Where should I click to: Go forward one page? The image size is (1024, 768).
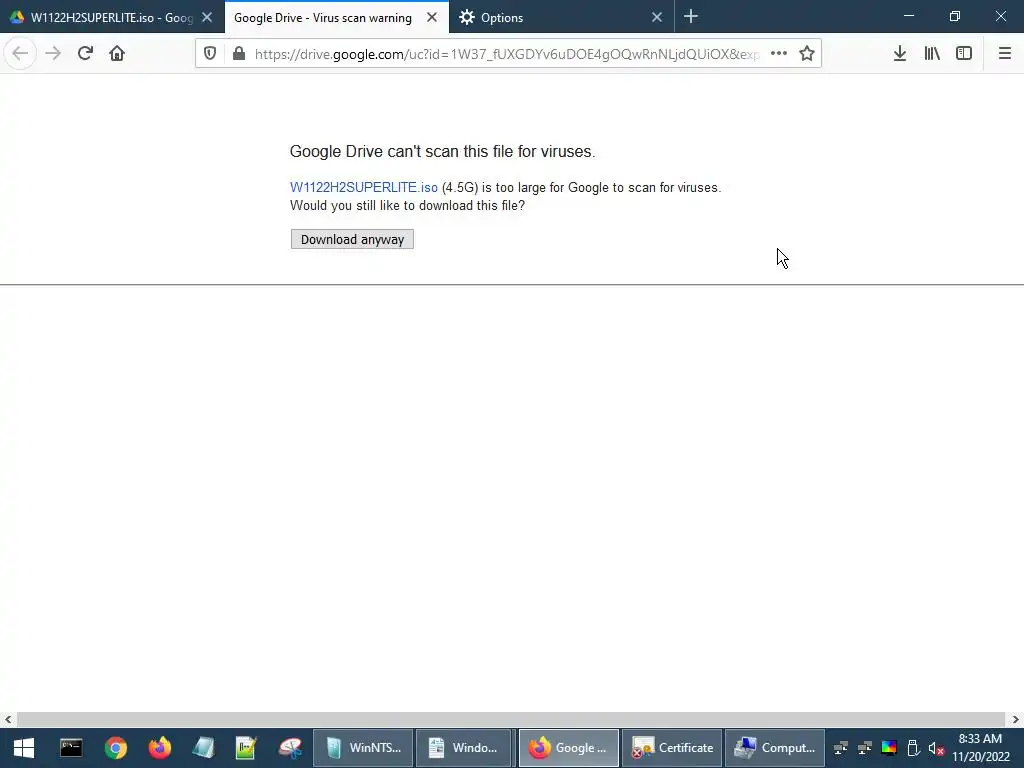point(53,54)
